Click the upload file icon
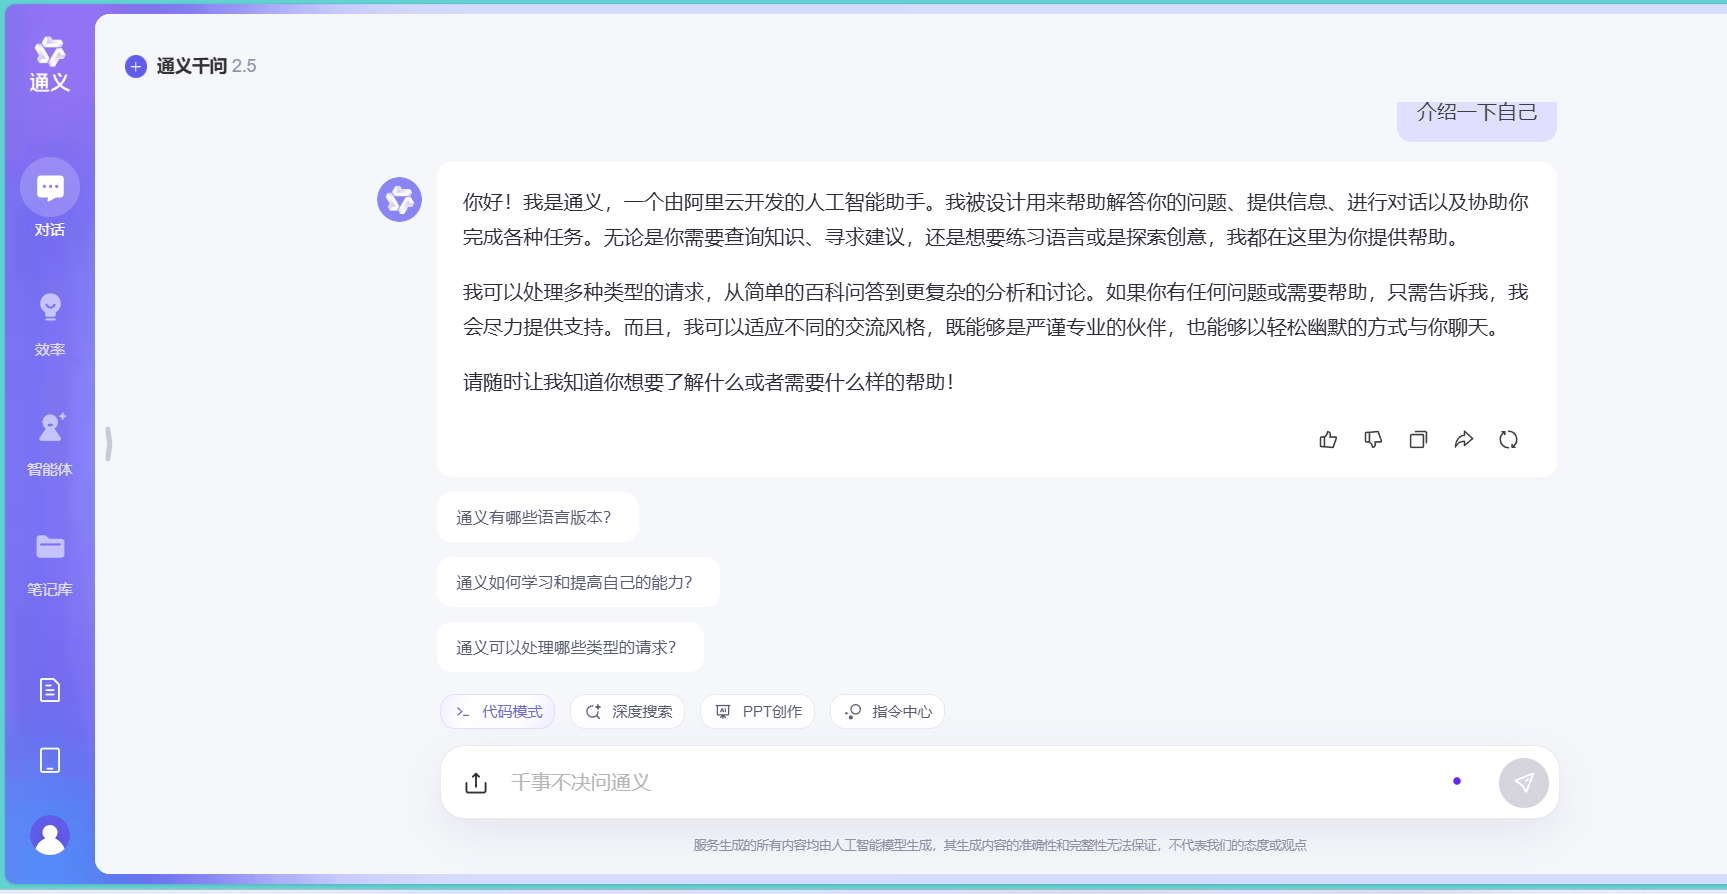 tap(476, 783)
